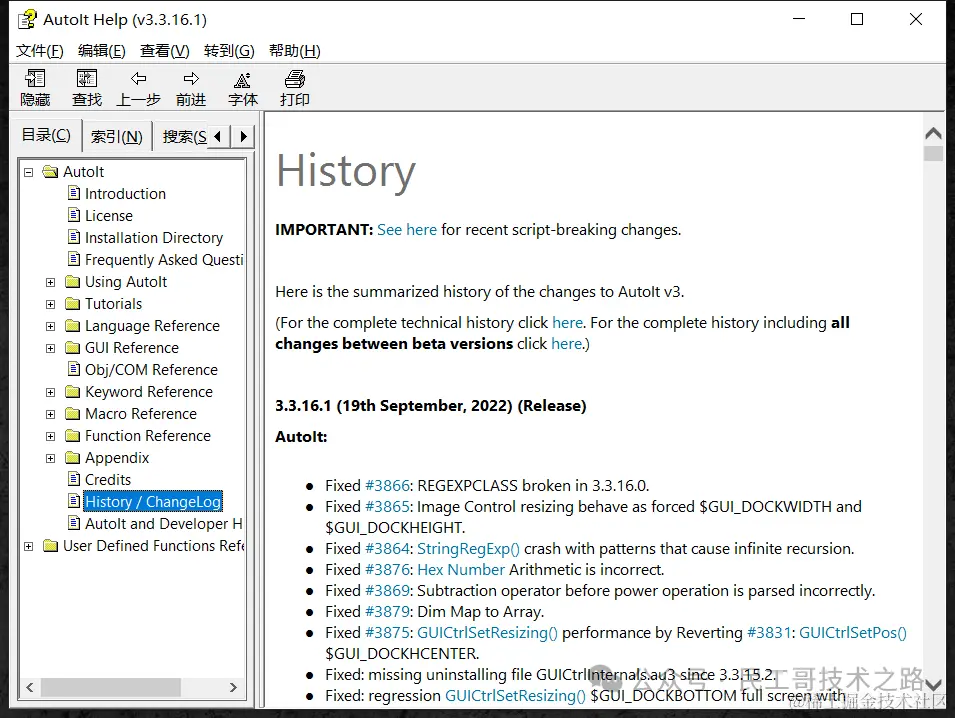This screenshot has width=955, height=718.
Task: Expand the Keyword Reference node
Action: pos(51,392)
